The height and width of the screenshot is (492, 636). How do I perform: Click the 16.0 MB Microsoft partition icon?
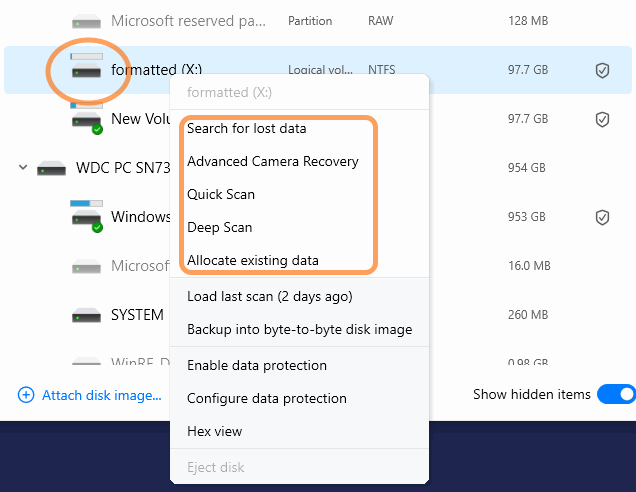click(x=86, y=266)
